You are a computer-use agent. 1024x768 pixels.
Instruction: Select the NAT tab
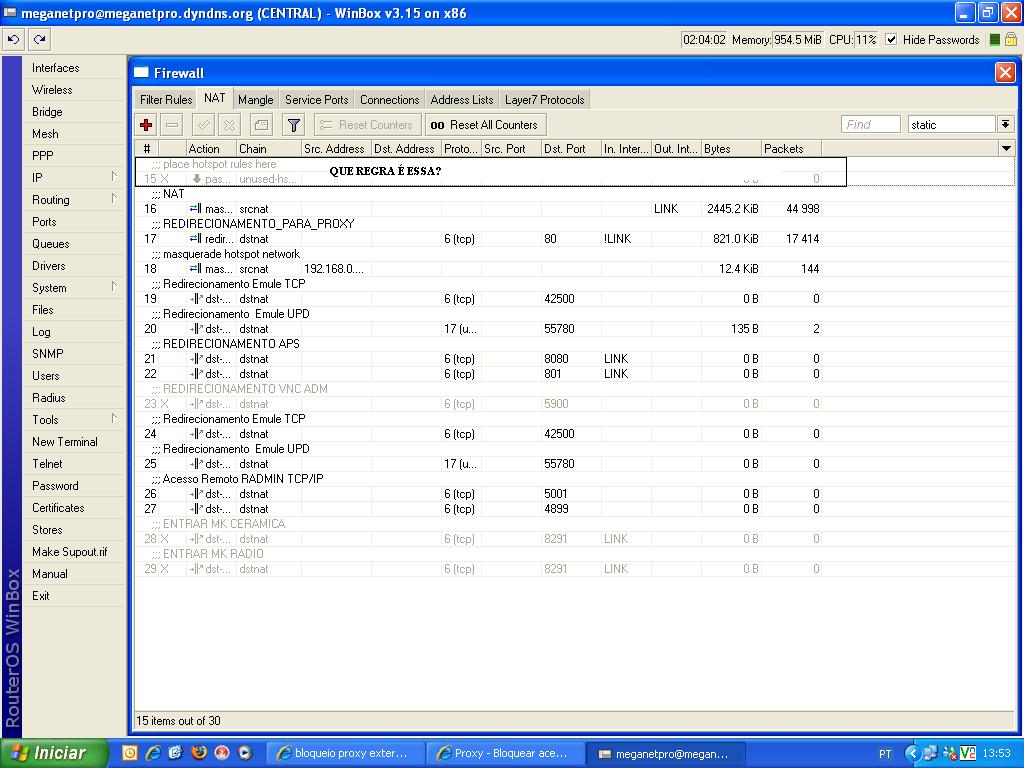point(214,98)
